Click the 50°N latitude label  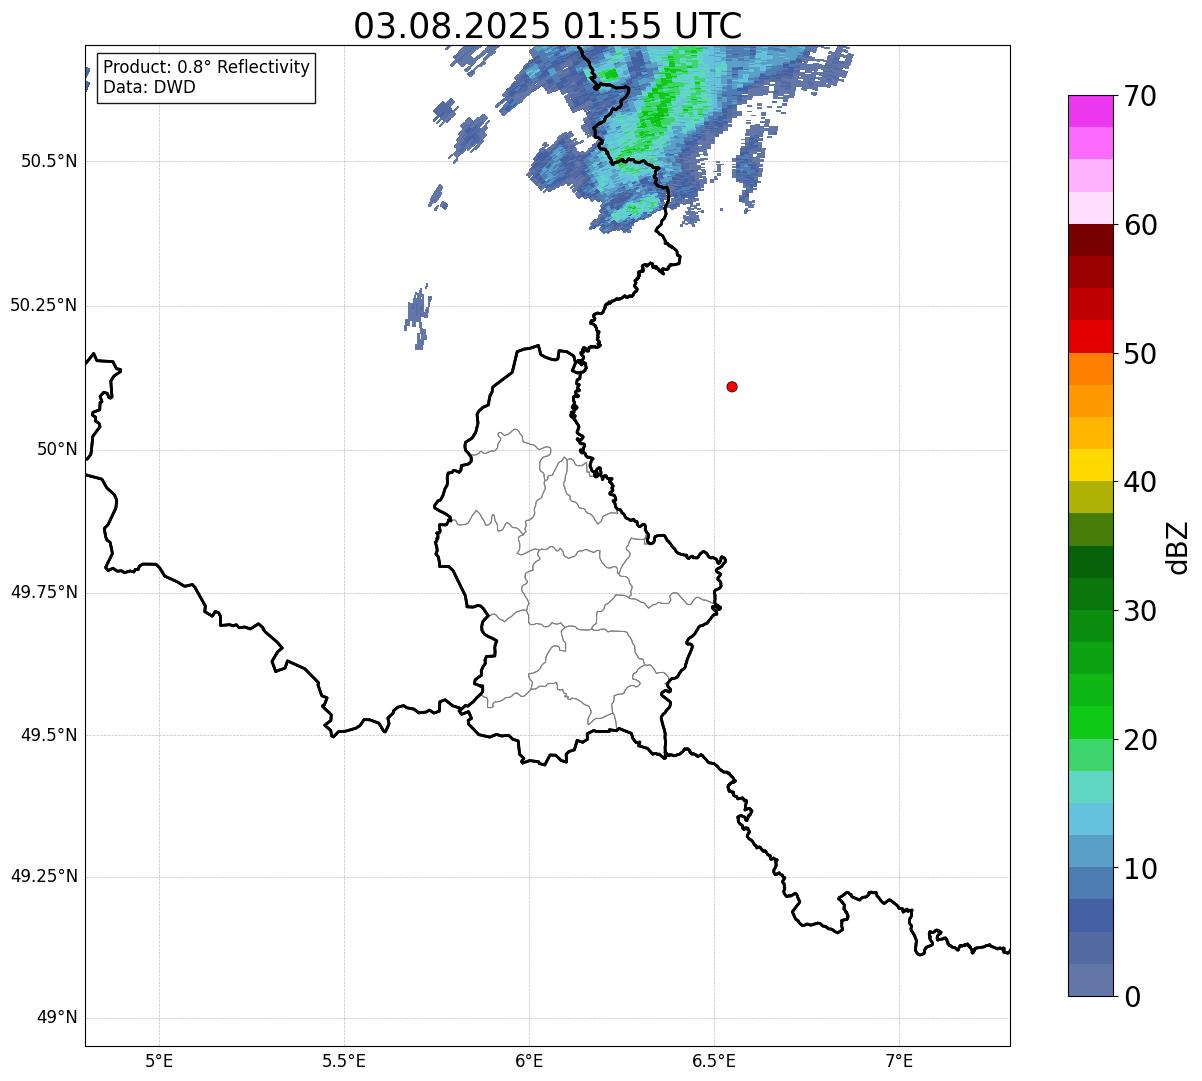pyautogui.click(x=57, y=449)
